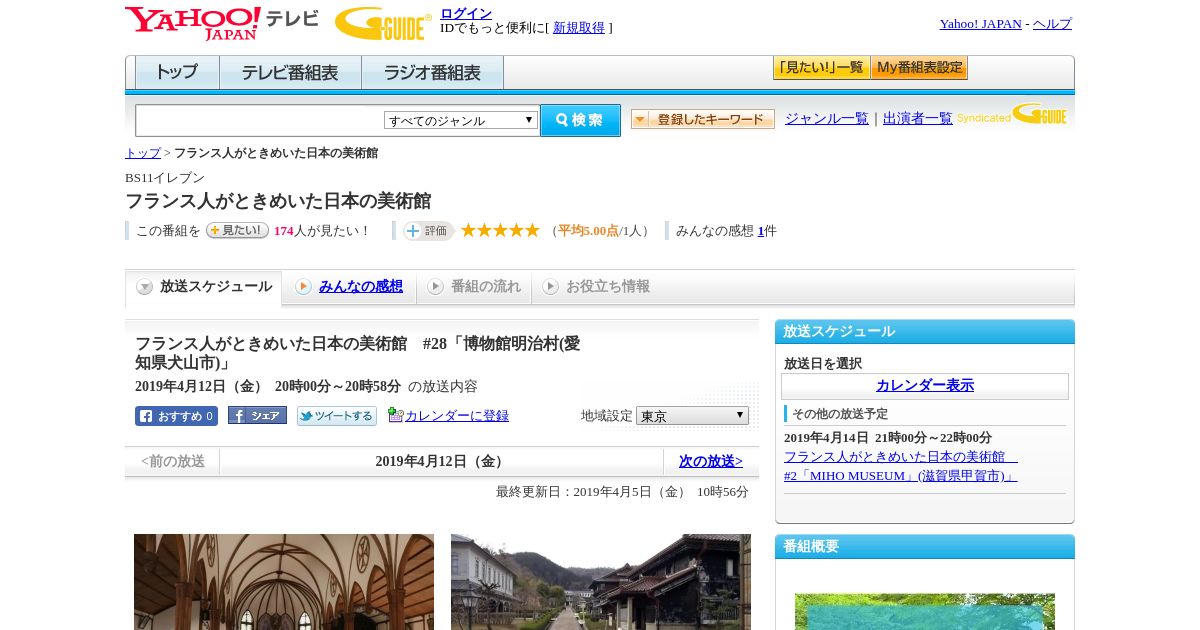Click the 番組の流れ tab play icon

(x=436, y=287)
